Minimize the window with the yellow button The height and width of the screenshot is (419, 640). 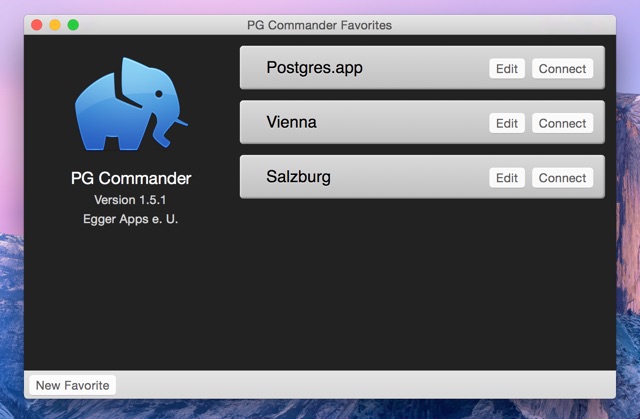coord(55,25)
